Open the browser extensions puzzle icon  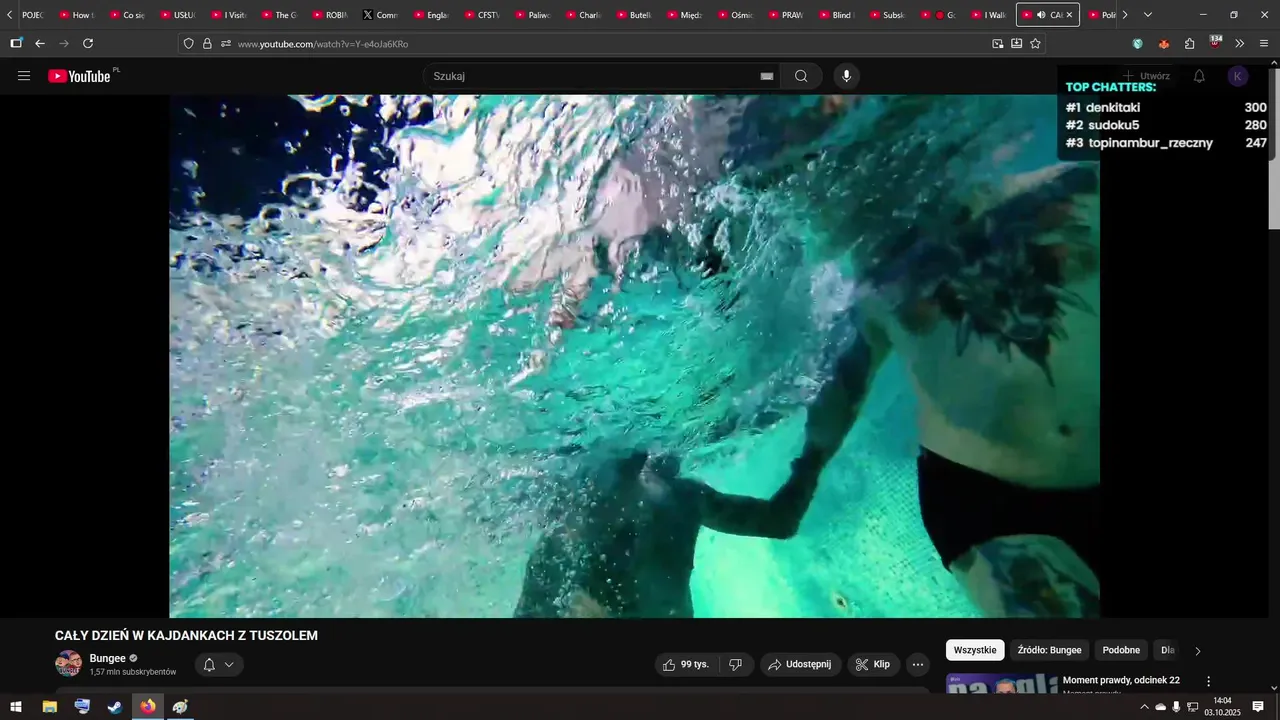click(1189, 44)
